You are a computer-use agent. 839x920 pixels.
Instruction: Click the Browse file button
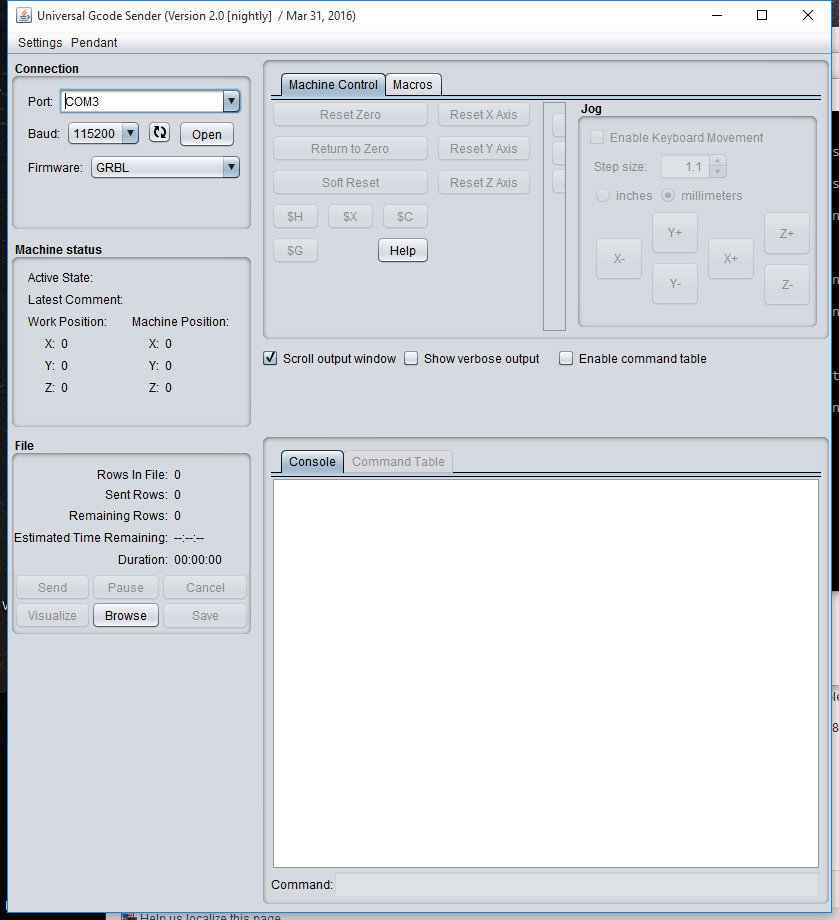click(x=126, y=615)
